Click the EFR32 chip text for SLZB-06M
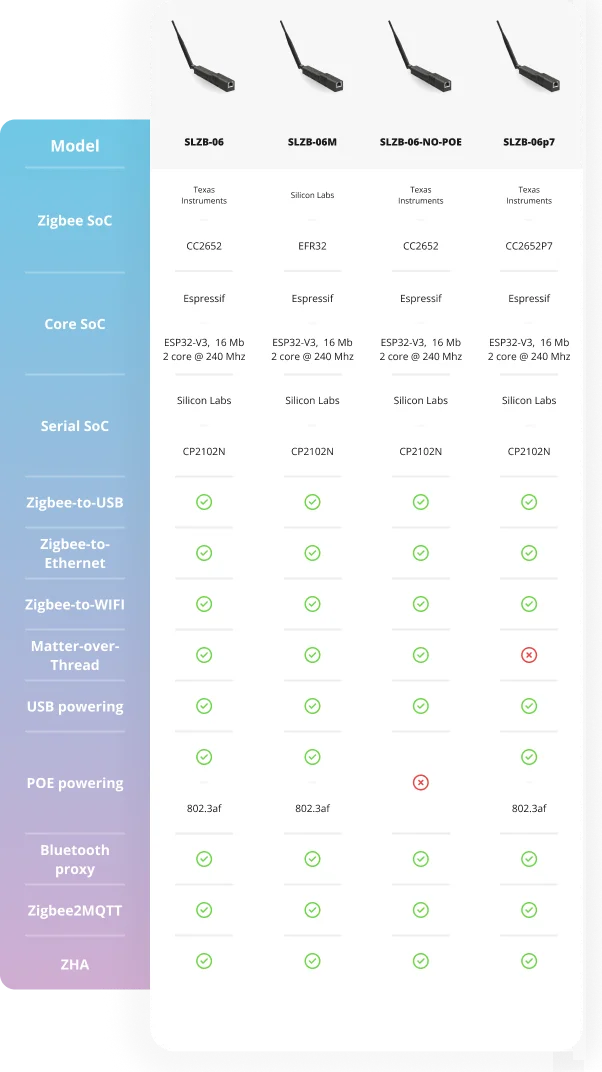602x1072 pixels. 312,246
